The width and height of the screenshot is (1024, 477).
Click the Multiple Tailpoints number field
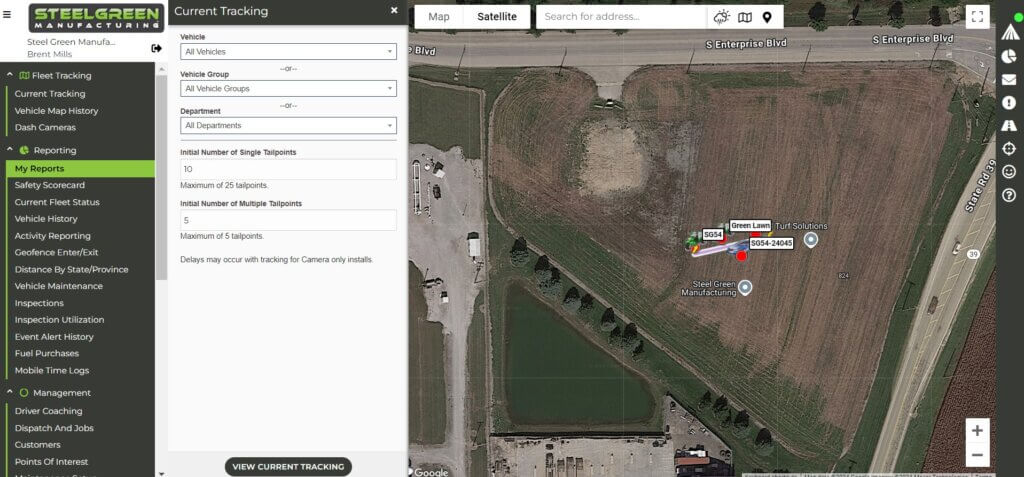tap(288, 220)
